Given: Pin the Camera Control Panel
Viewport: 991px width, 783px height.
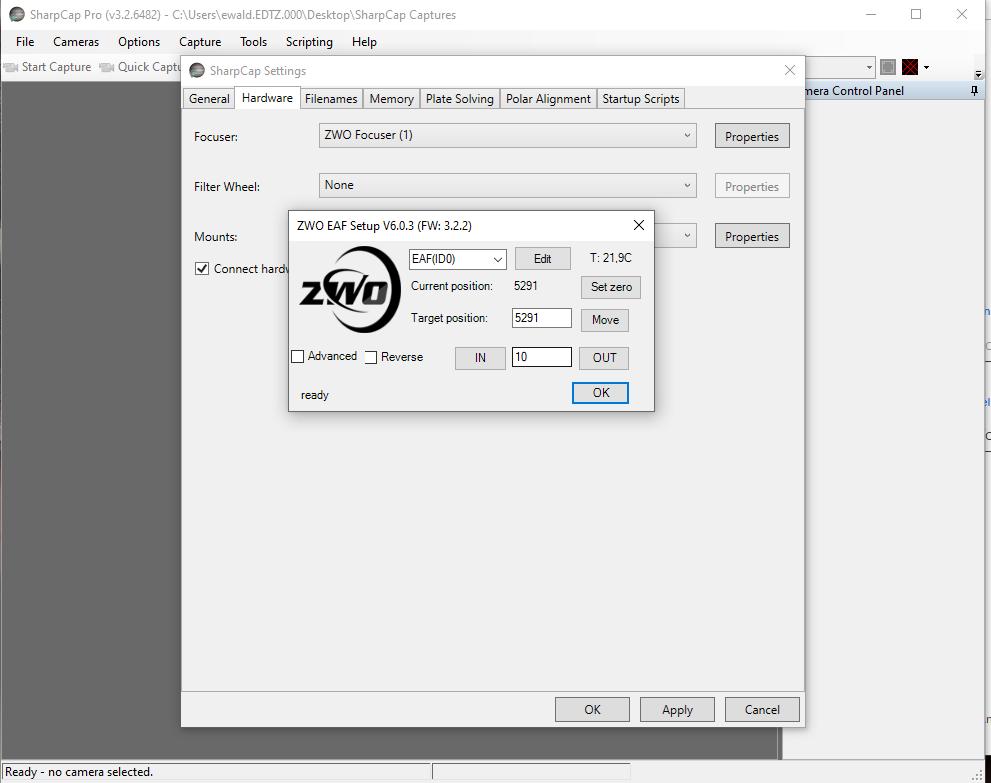Looking at the screenshot, I should [975, 91].
